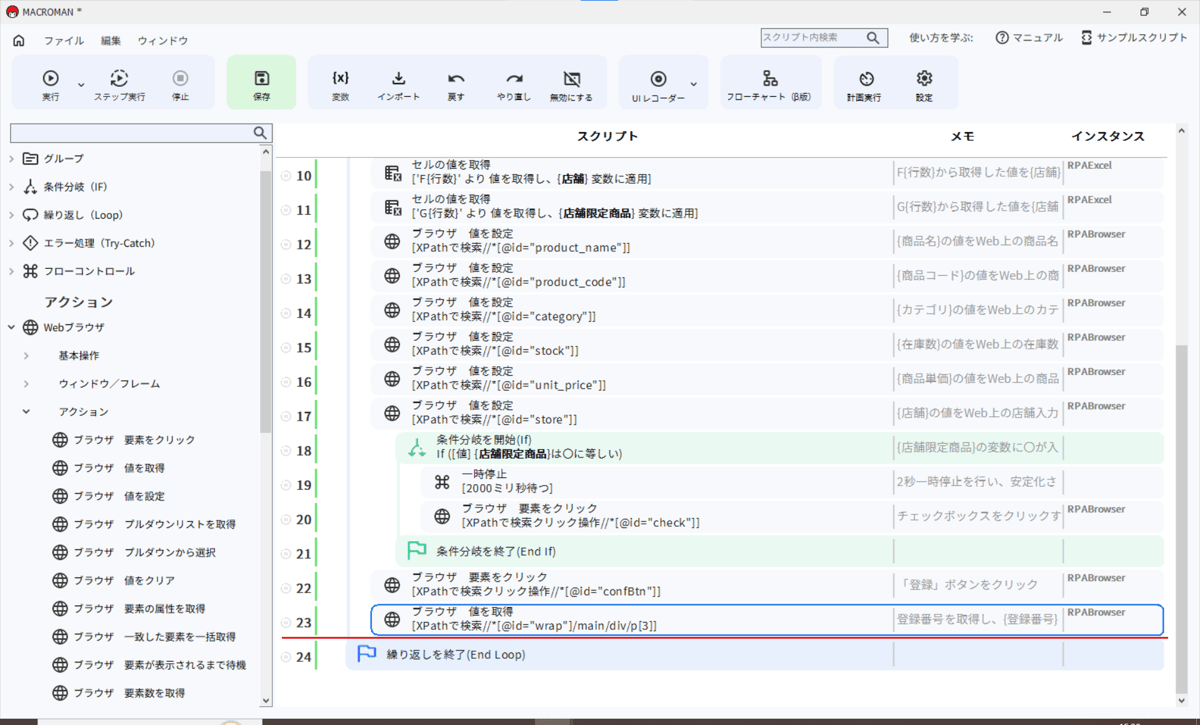Click Excel icon on script row 10
The image size is (1200, 725).
coord(393,174)
